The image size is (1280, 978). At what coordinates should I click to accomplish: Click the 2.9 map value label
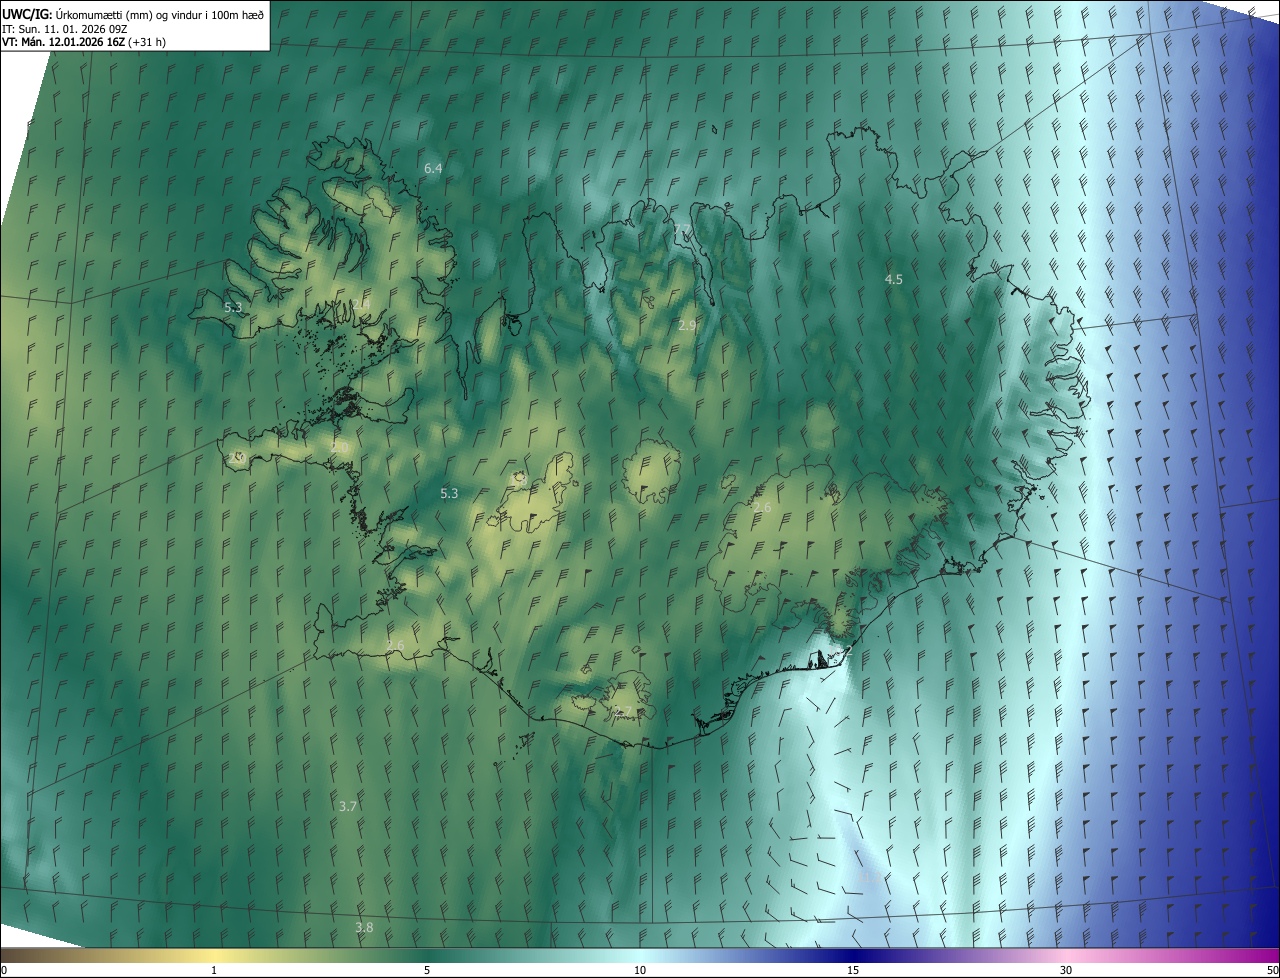tap(687, 326)
